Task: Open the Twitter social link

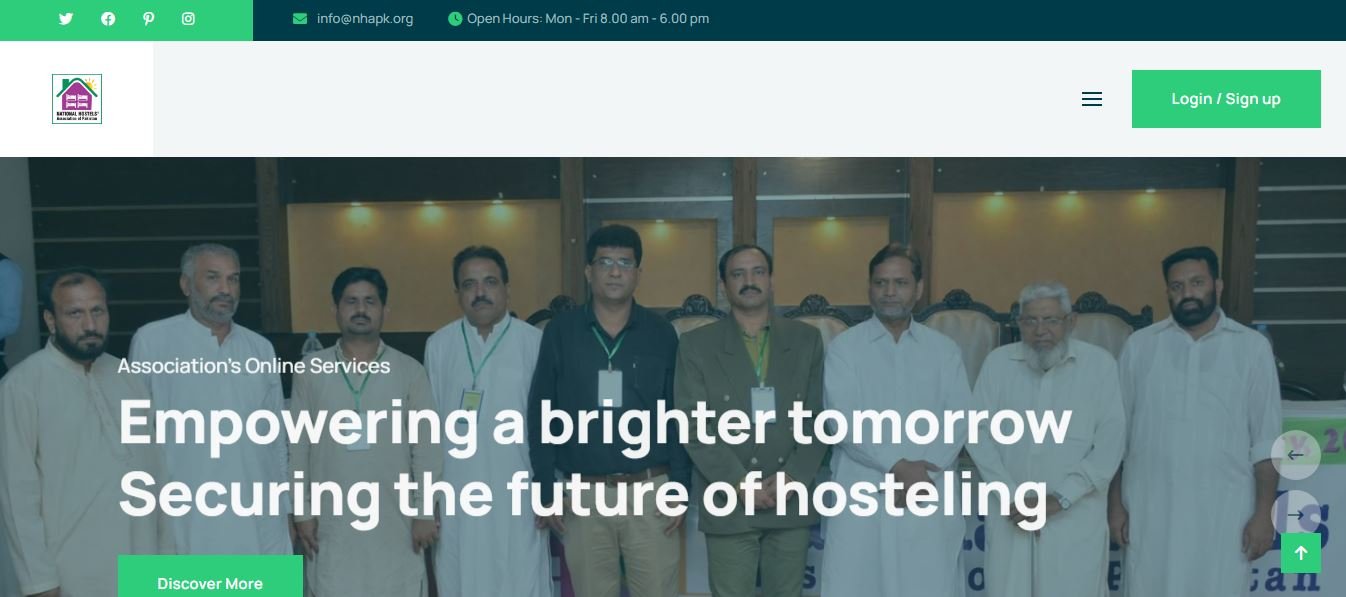Action: (x=66, y=18)
